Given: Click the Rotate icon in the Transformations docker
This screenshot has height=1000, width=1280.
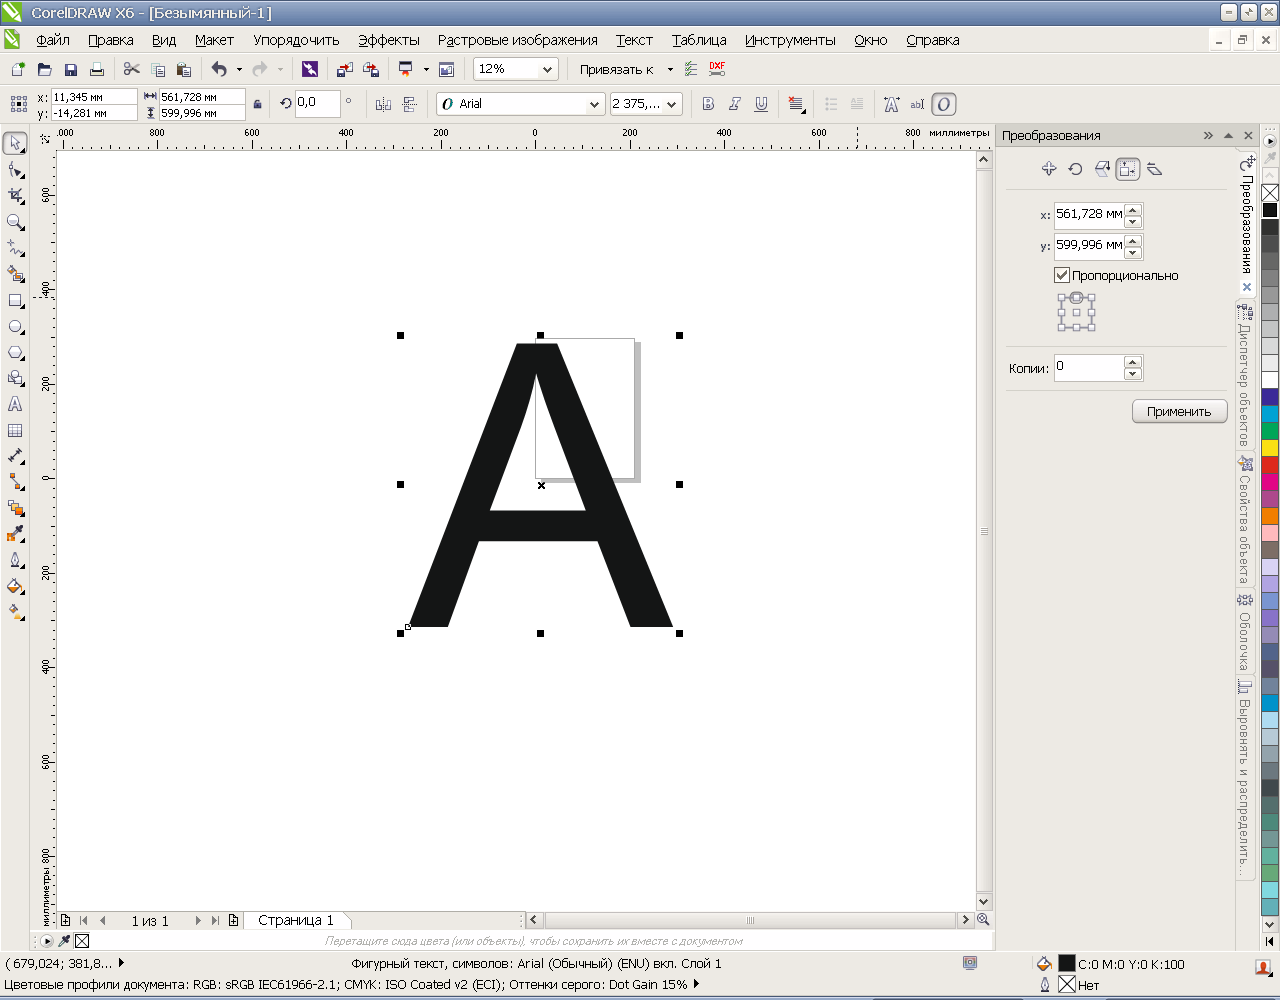Looking at the screenshot, I should [1075, 169].
